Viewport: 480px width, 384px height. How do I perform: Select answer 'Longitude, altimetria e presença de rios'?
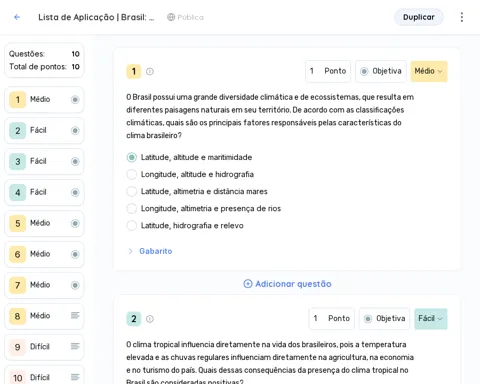pos(204,208)
